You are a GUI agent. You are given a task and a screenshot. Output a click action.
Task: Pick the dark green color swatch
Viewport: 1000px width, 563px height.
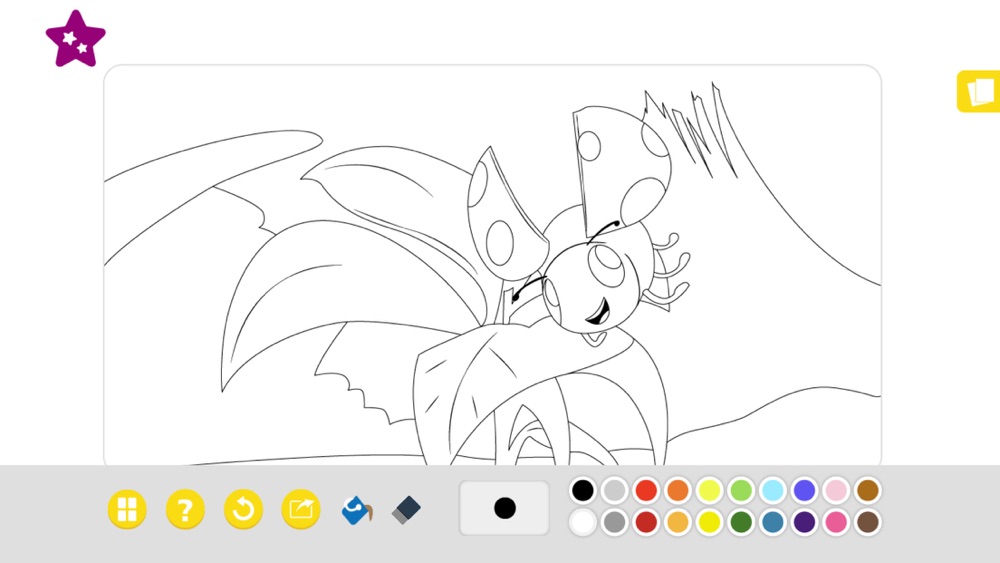pyautogui.click(x=741, y=522)
